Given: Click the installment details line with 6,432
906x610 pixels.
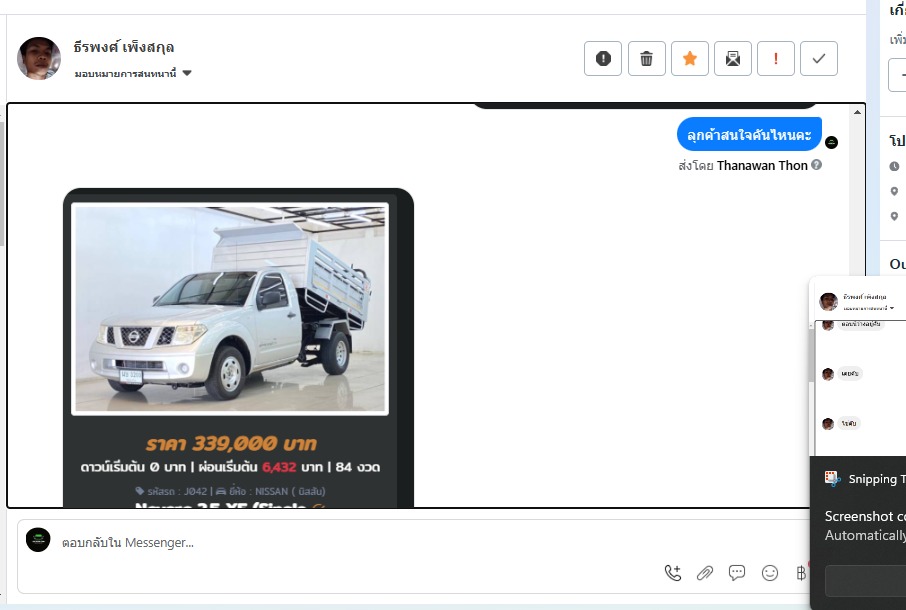Looking at the screenshot, I should (x=230, y=467).
